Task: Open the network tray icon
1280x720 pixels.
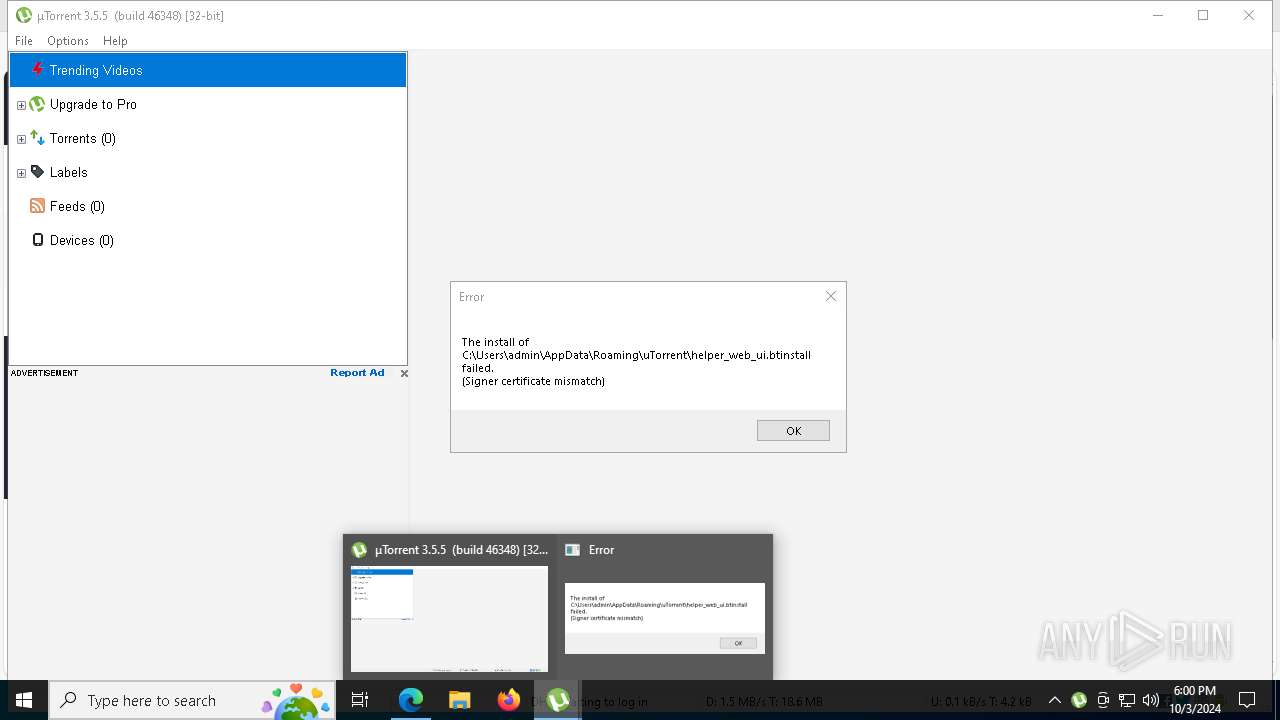Action: (x=1127, y=700)
